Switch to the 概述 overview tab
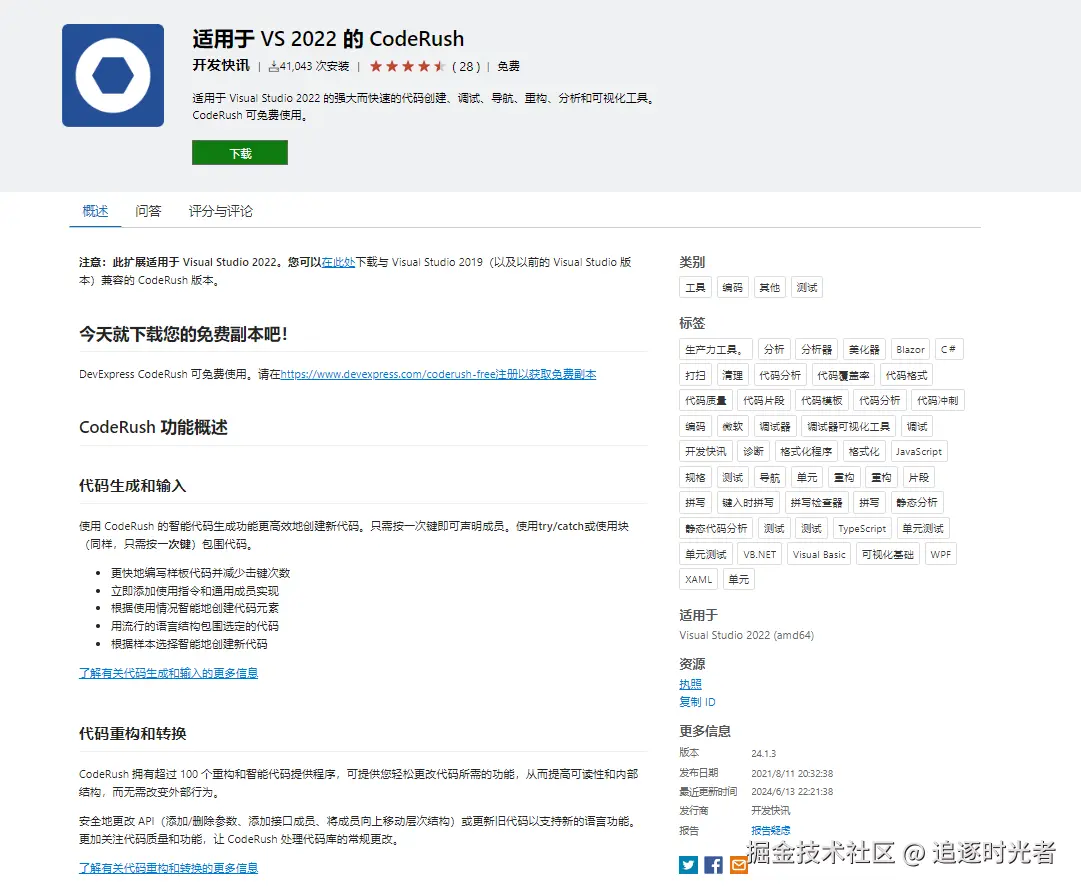 (x=95, y=211)
